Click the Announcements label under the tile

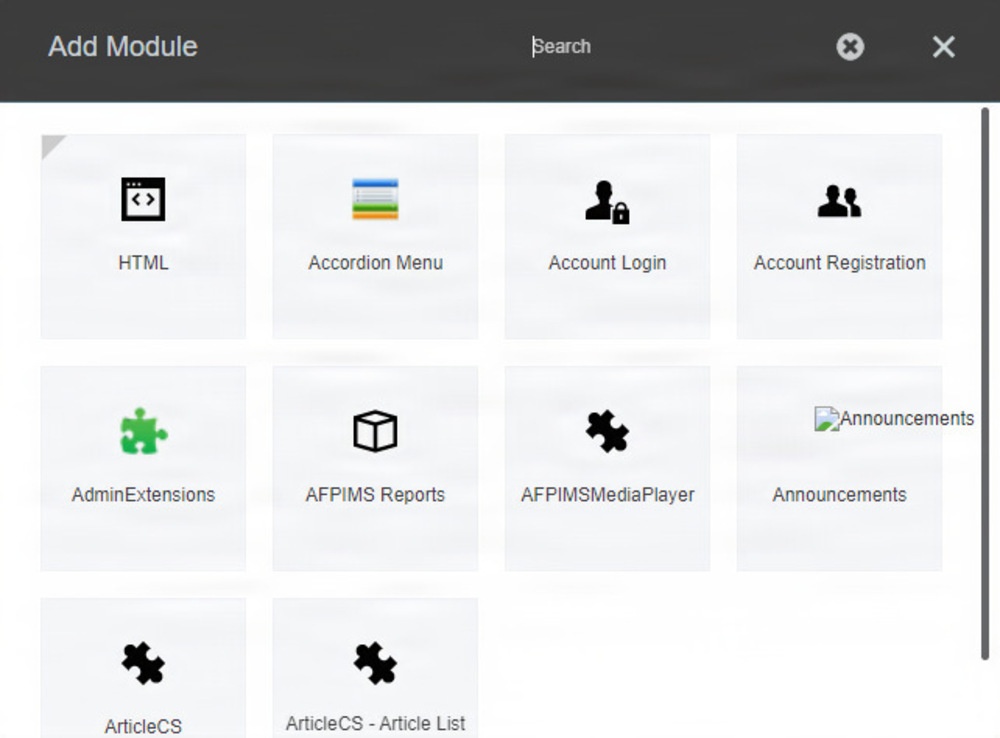click(839, 495)
